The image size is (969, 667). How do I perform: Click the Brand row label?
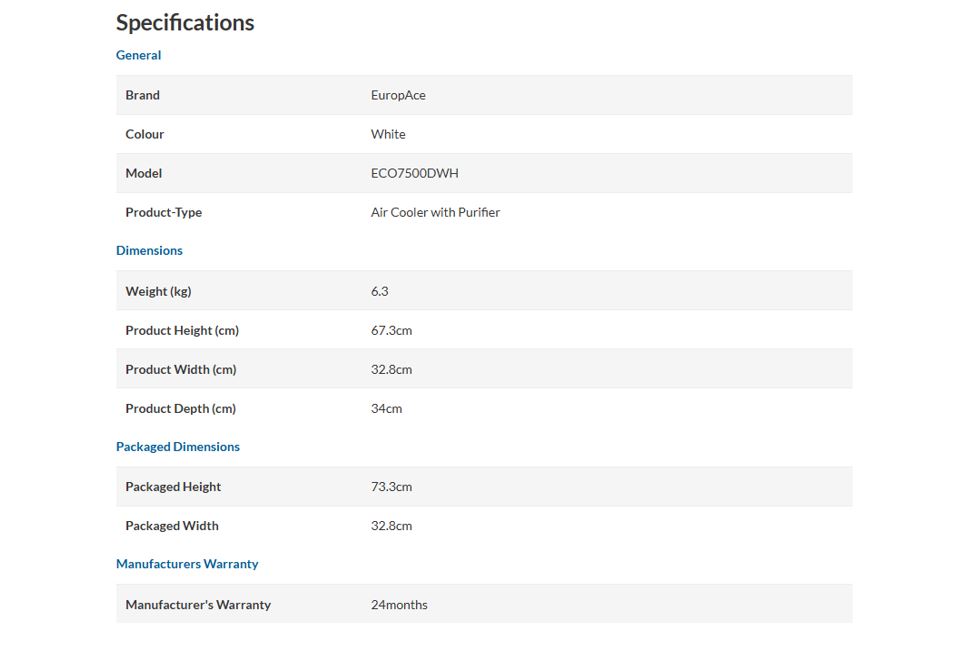(142, 95)
